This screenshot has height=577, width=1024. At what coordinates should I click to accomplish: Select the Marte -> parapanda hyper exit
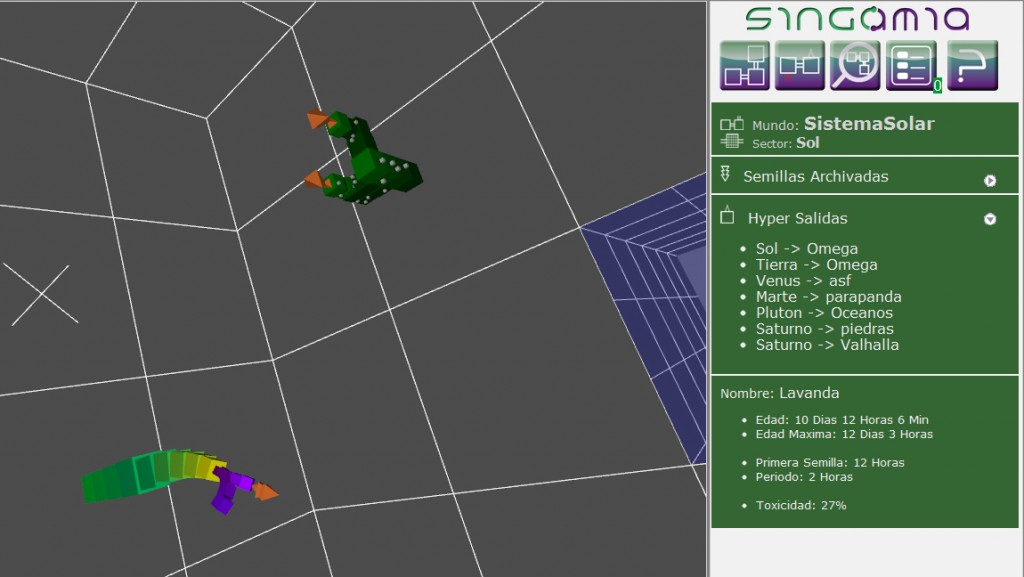pos(828,297)
